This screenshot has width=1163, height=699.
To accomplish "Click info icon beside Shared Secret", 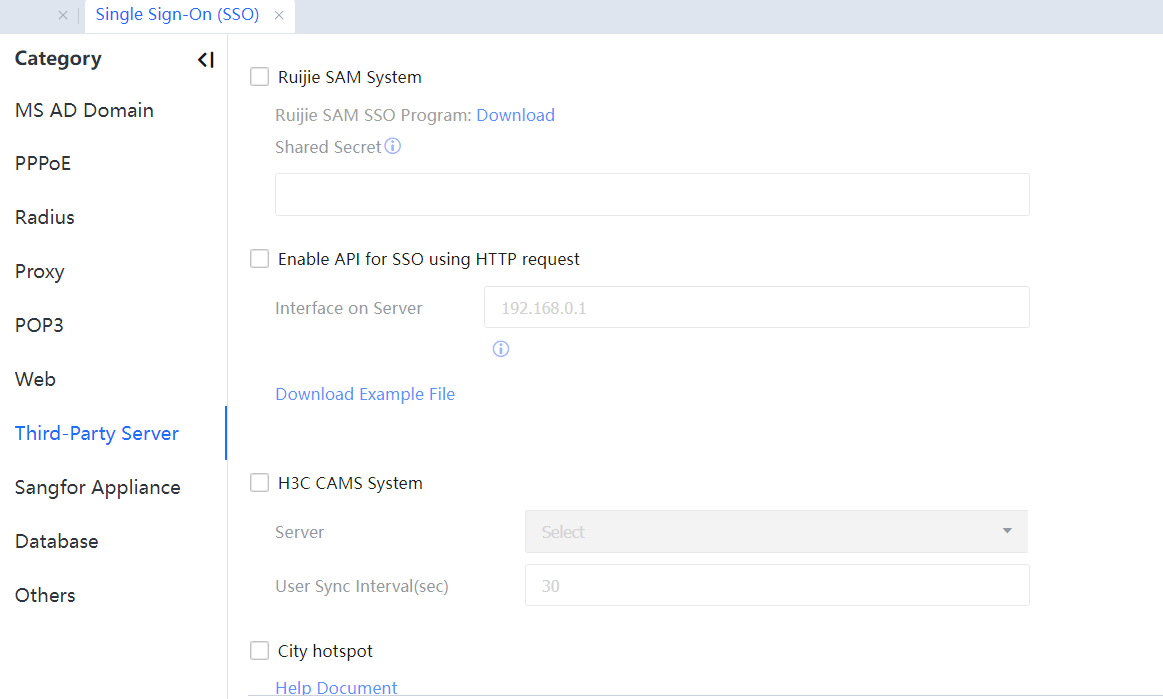I will [x=393, y=147].
